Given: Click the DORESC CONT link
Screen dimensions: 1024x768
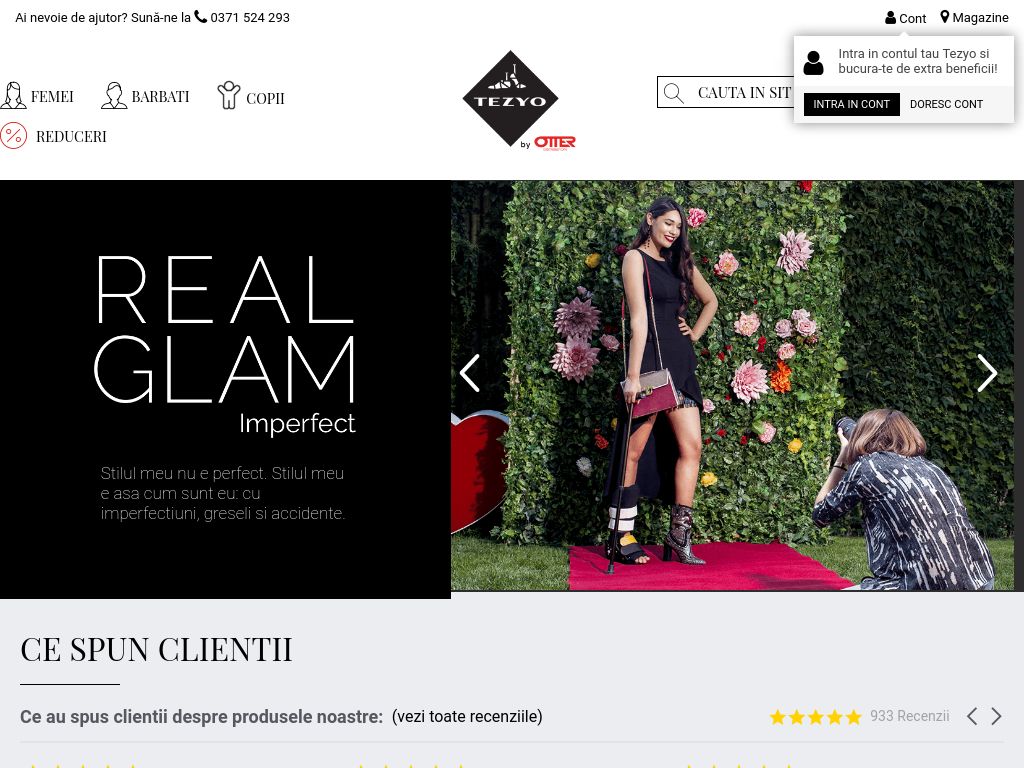Looking at the screenshot, I should 946,104.
